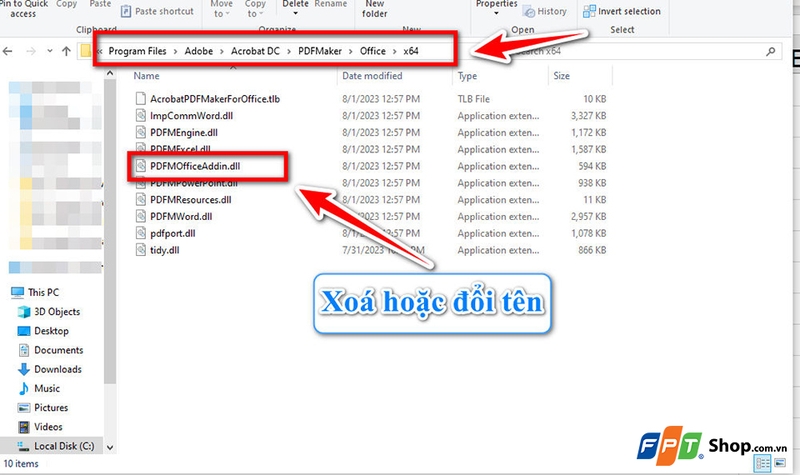Image resolution: width=800 pixels, height=475 pixels.
Task: Select Adobe in the address path
Action: click(x=198, y=51)
